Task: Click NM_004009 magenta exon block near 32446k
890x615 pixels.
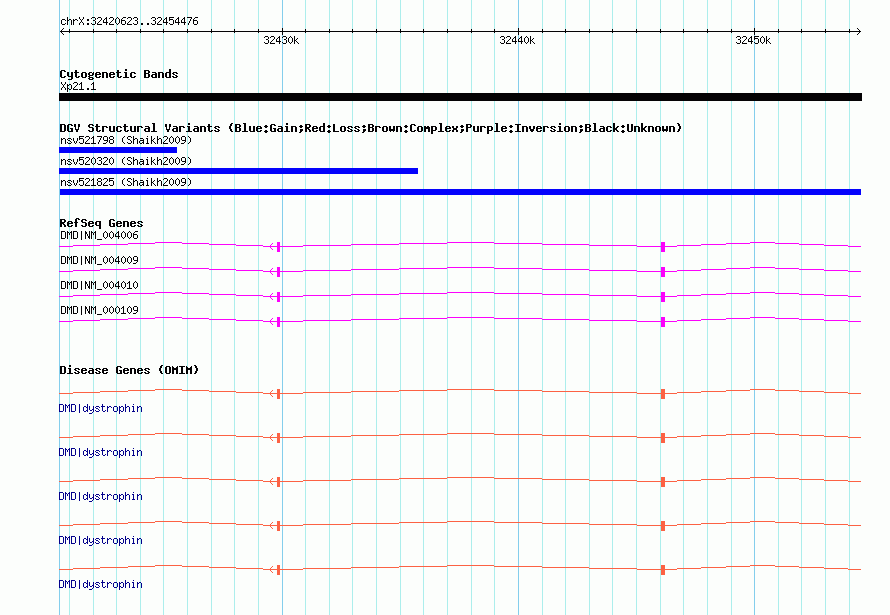Action: click(662, 272)
